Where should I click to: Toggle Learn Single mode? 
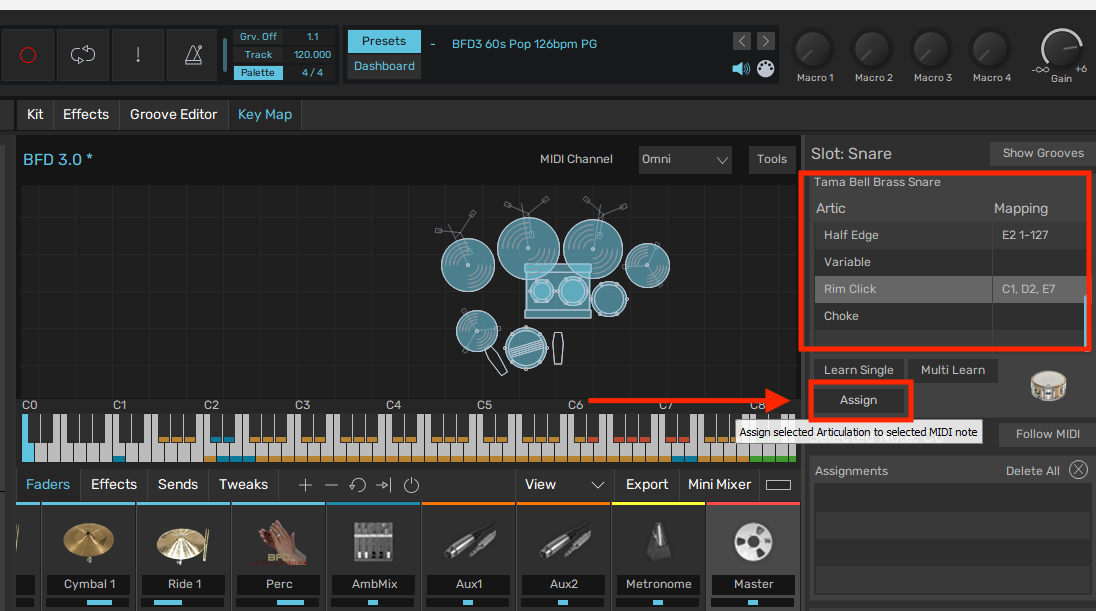click(858, 370)
